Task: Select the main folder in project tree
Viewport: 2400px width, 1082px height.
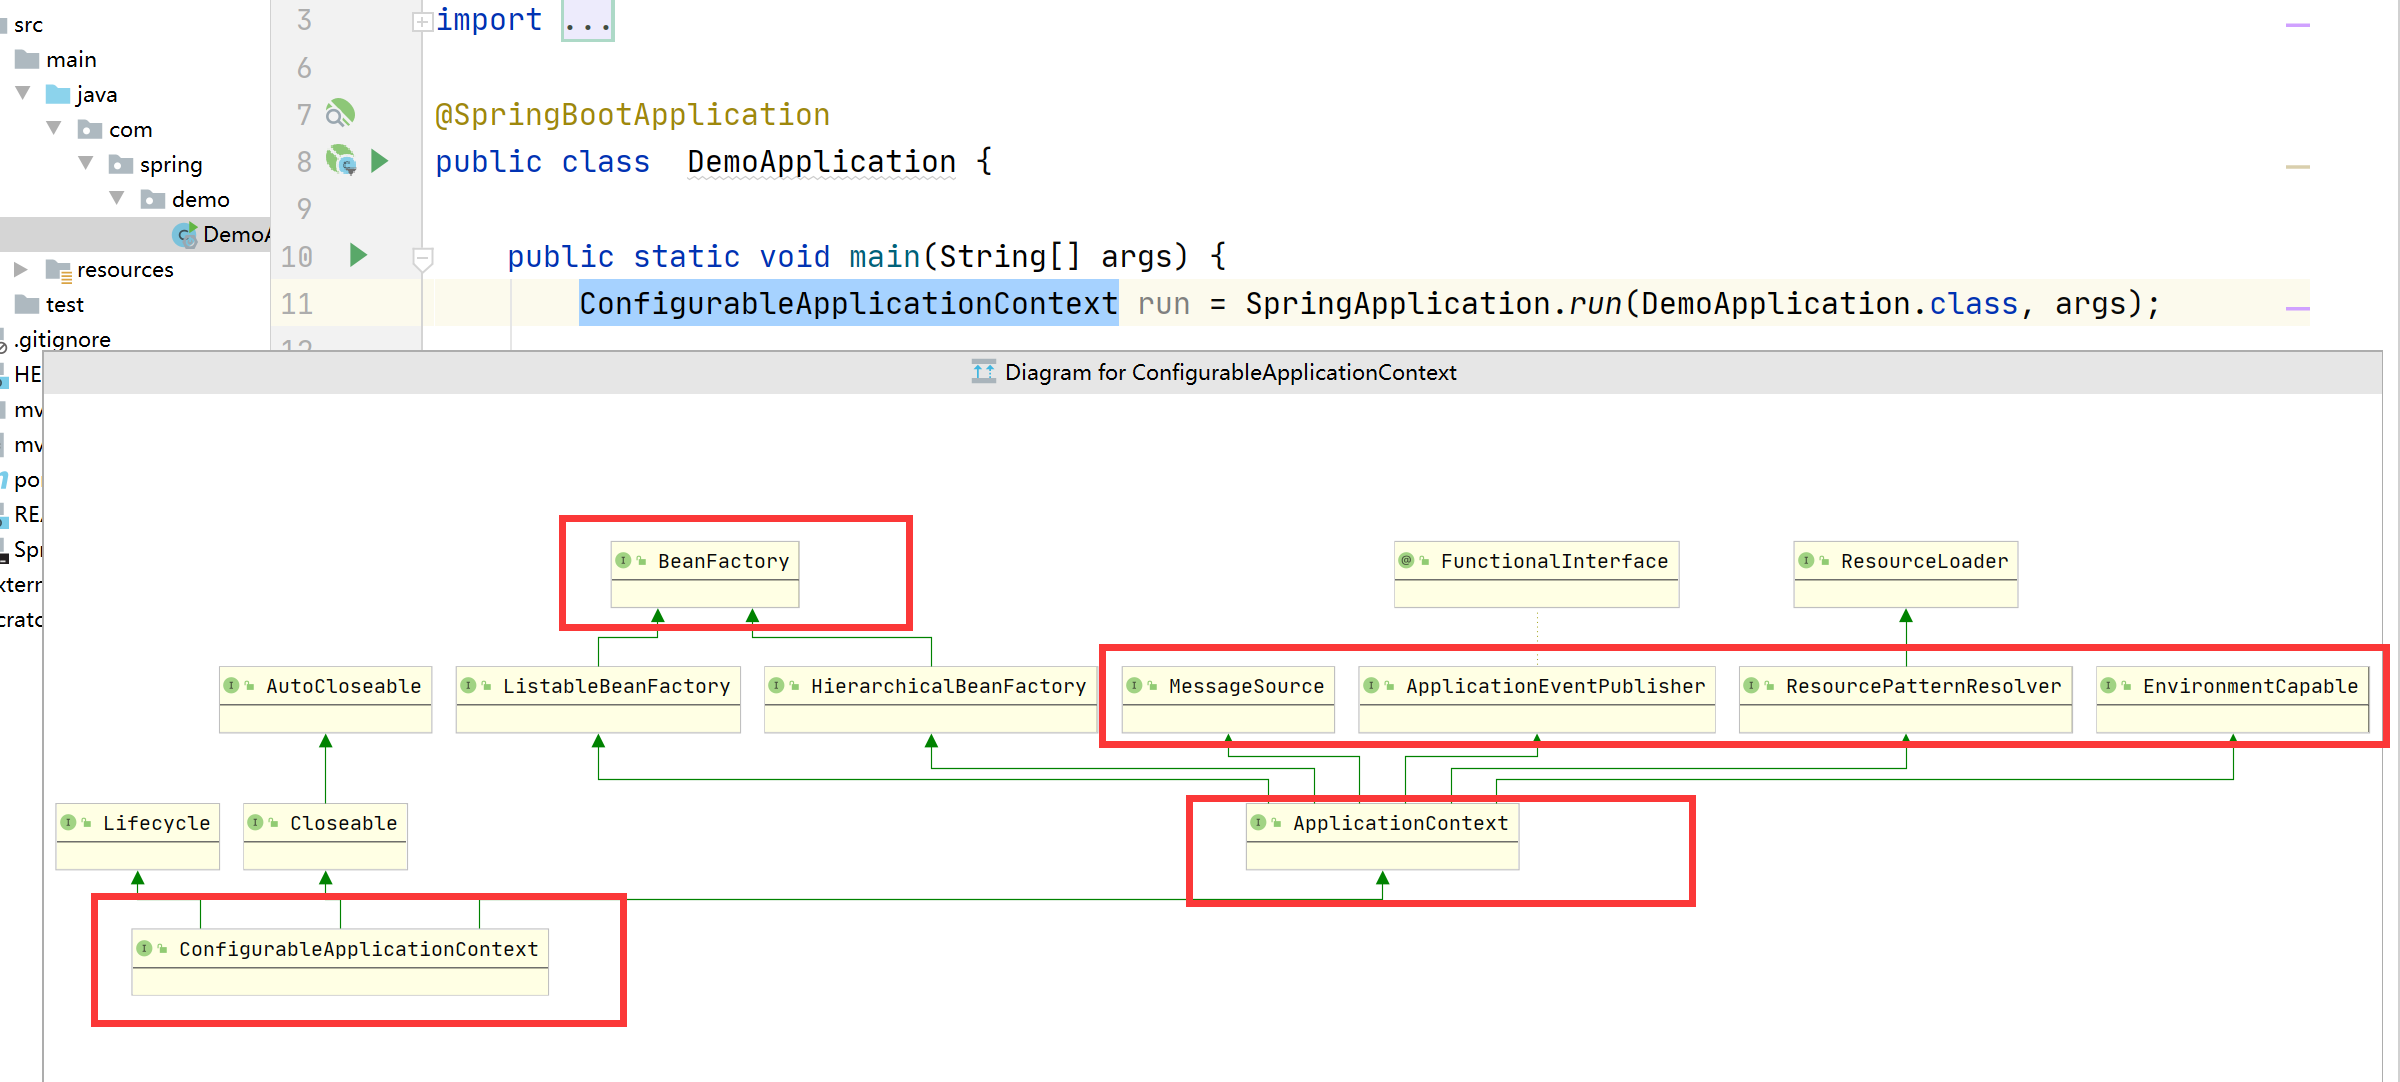Action: (56, 59)
